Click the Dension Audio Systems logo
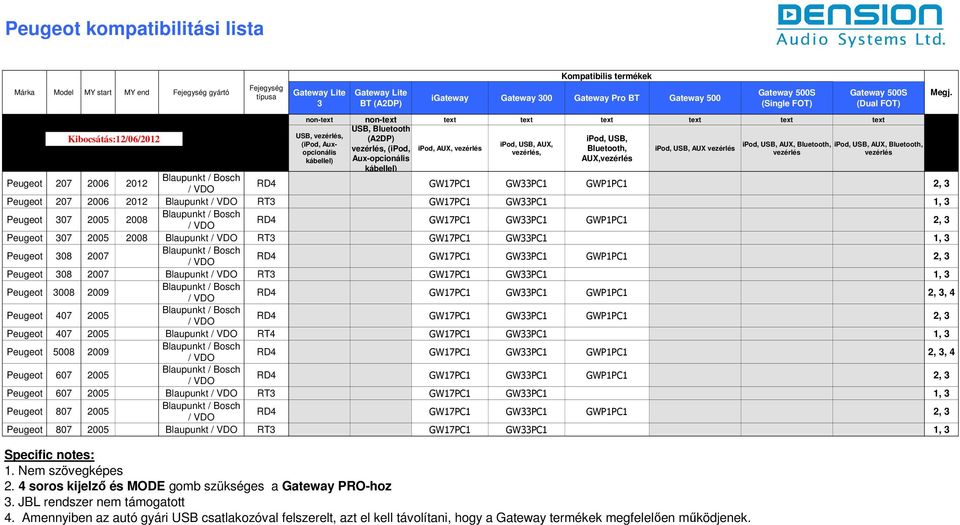The height and width of the screenshot is (525, 960). pyautogui.click(x=860, y=25)
